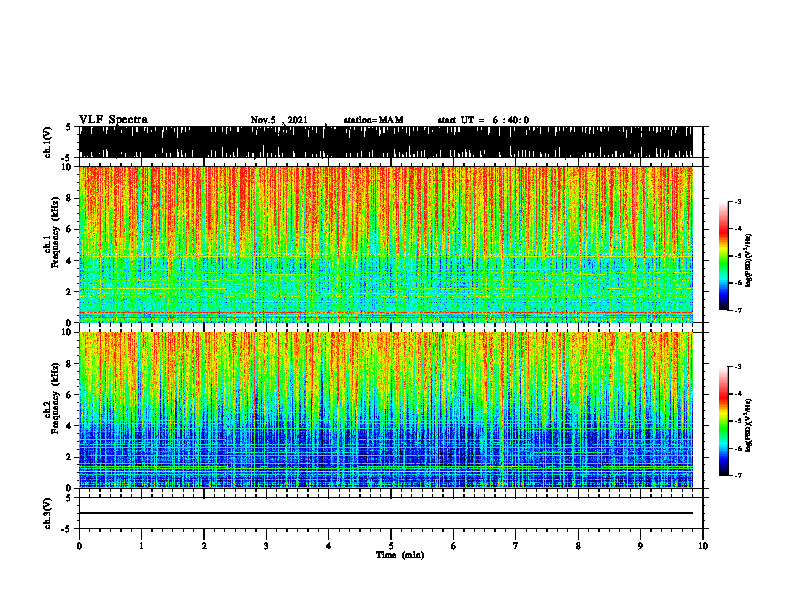Screen dimensions: 792x612
Task: Click the "-4" value on ch.1 colorbar
Action: click(738, 229)
